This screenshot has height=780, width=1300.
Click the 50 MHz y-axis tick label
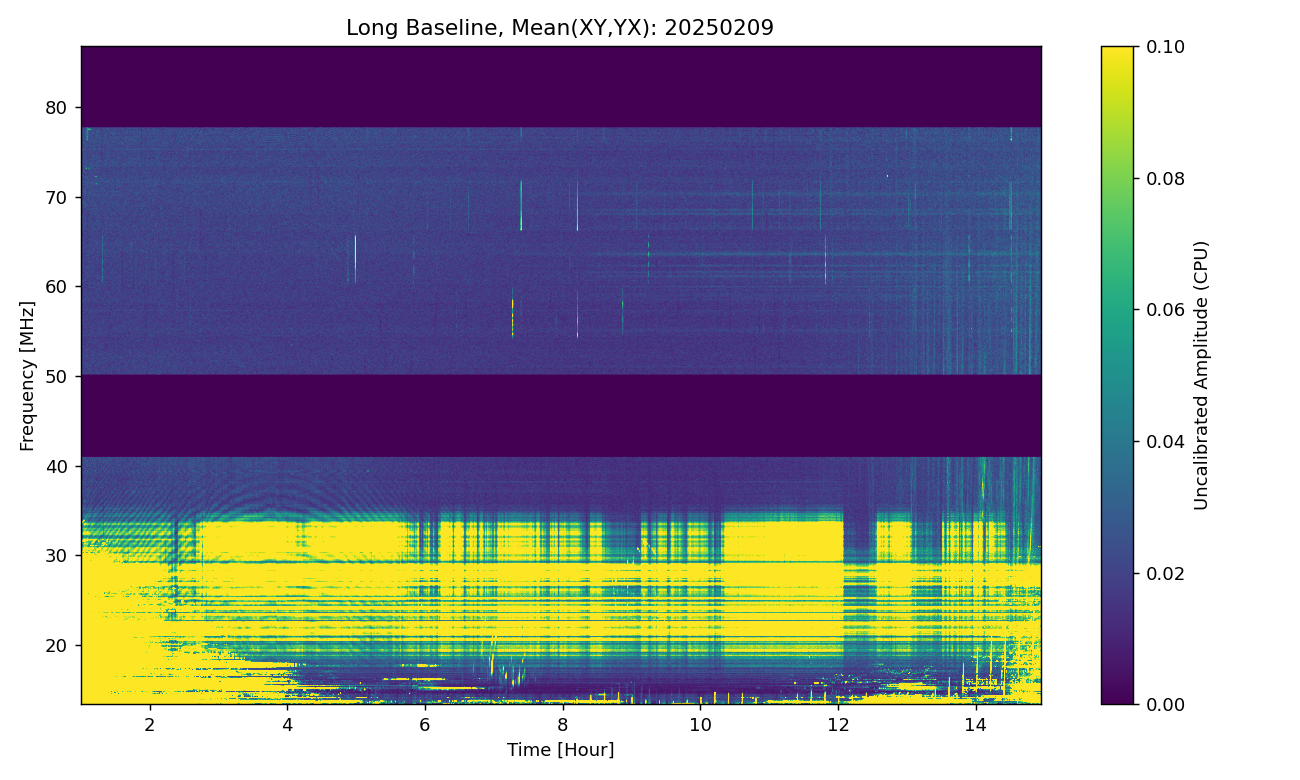point(56,376)
